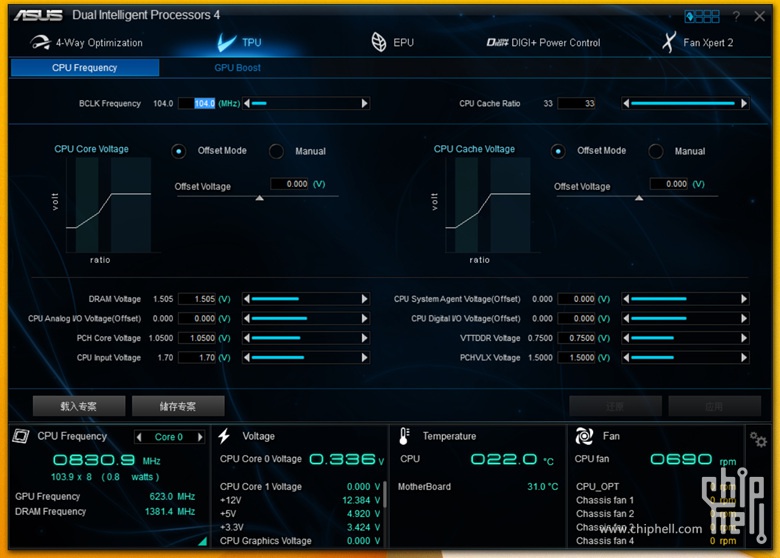This screenshot has width=780, height=558.
Task: Click the load profile button (载入专案)
Action: (x=79, y=406)
